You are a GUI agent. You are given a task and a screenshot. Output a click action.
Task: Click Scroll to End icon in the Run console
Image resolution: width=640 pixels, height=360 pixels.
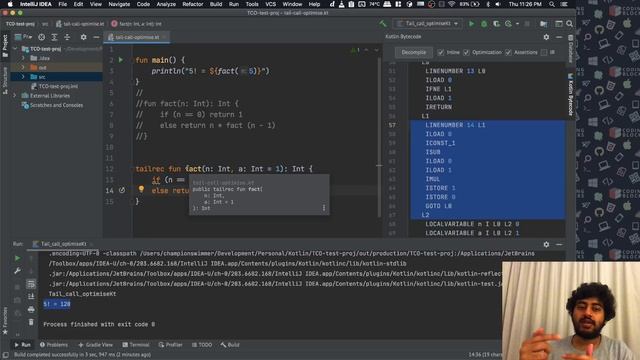(x=31, y=297)
